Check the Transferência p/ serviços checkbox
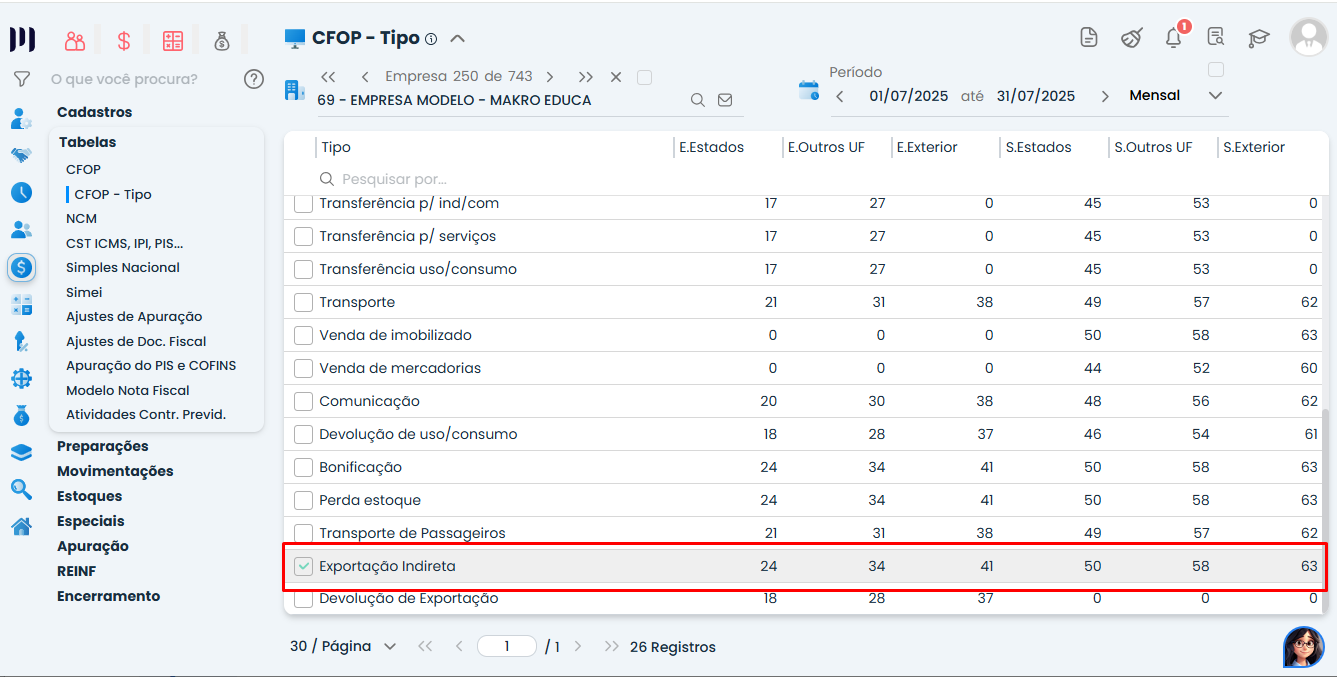Image resolution: width=1337 pixels, height=677 pixels. 304,236
